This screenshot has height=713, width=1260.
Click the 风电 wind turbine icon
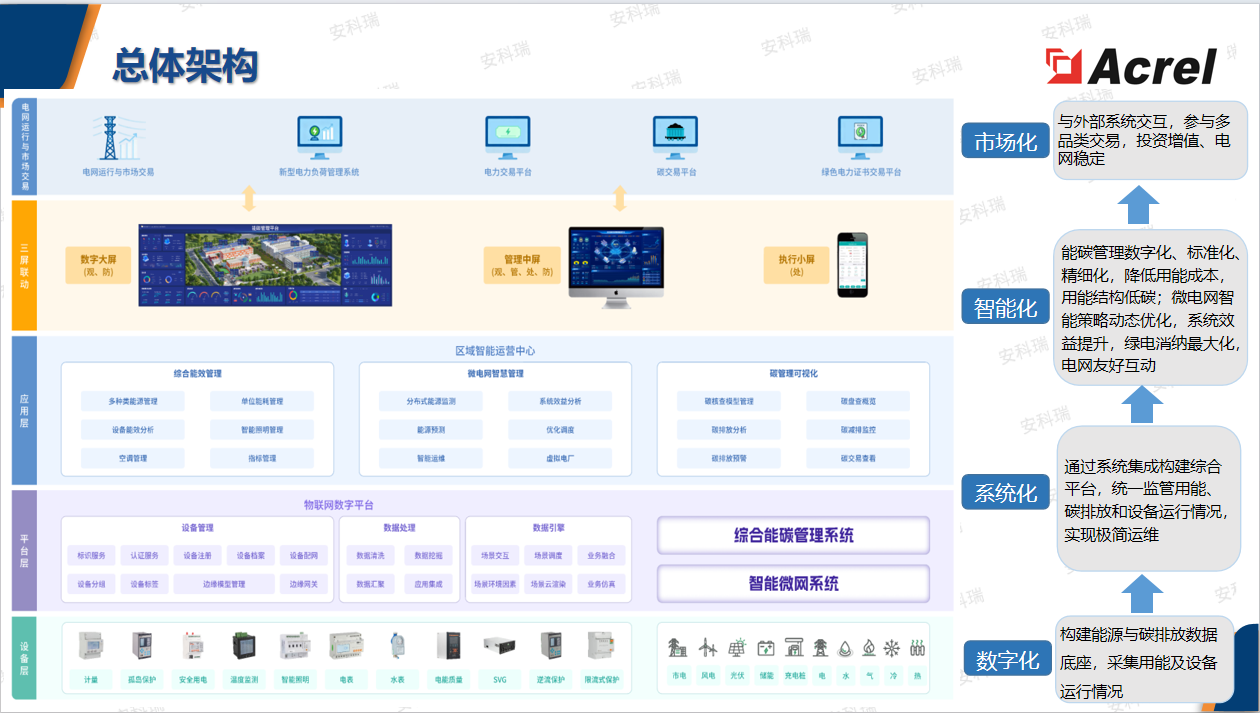pyautogui.click(x=708, y=648)
